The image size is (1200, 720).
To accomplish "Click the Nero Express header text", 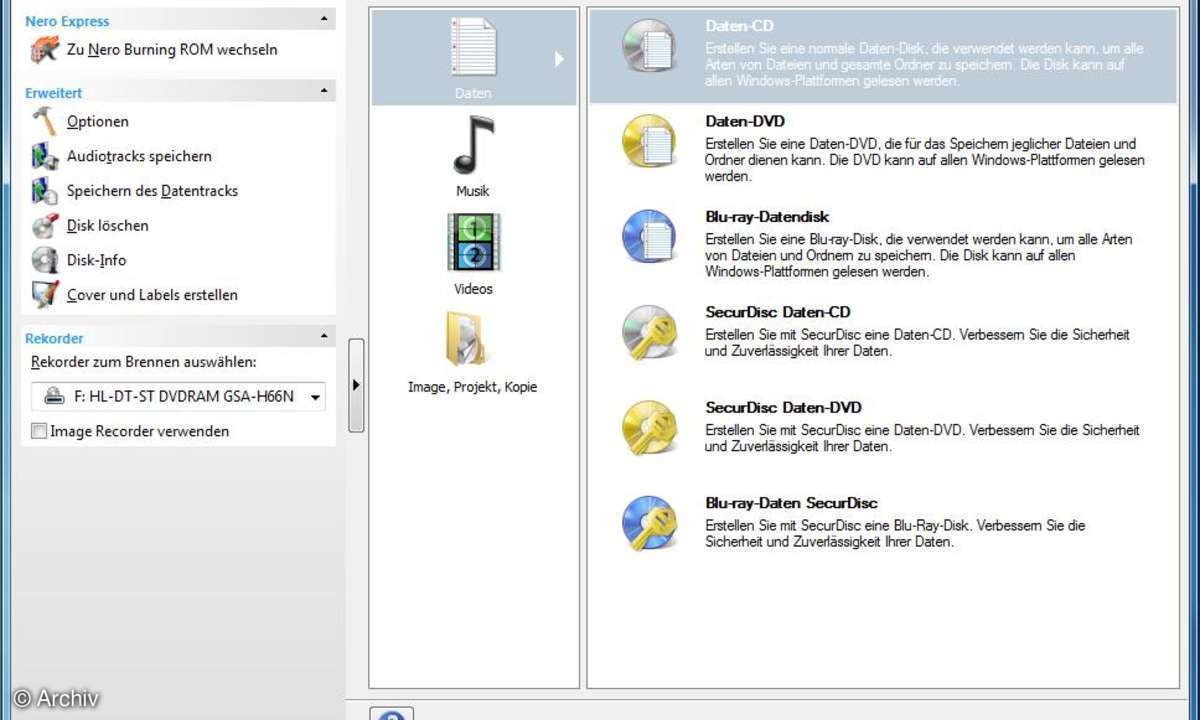I will click(67, 20).
